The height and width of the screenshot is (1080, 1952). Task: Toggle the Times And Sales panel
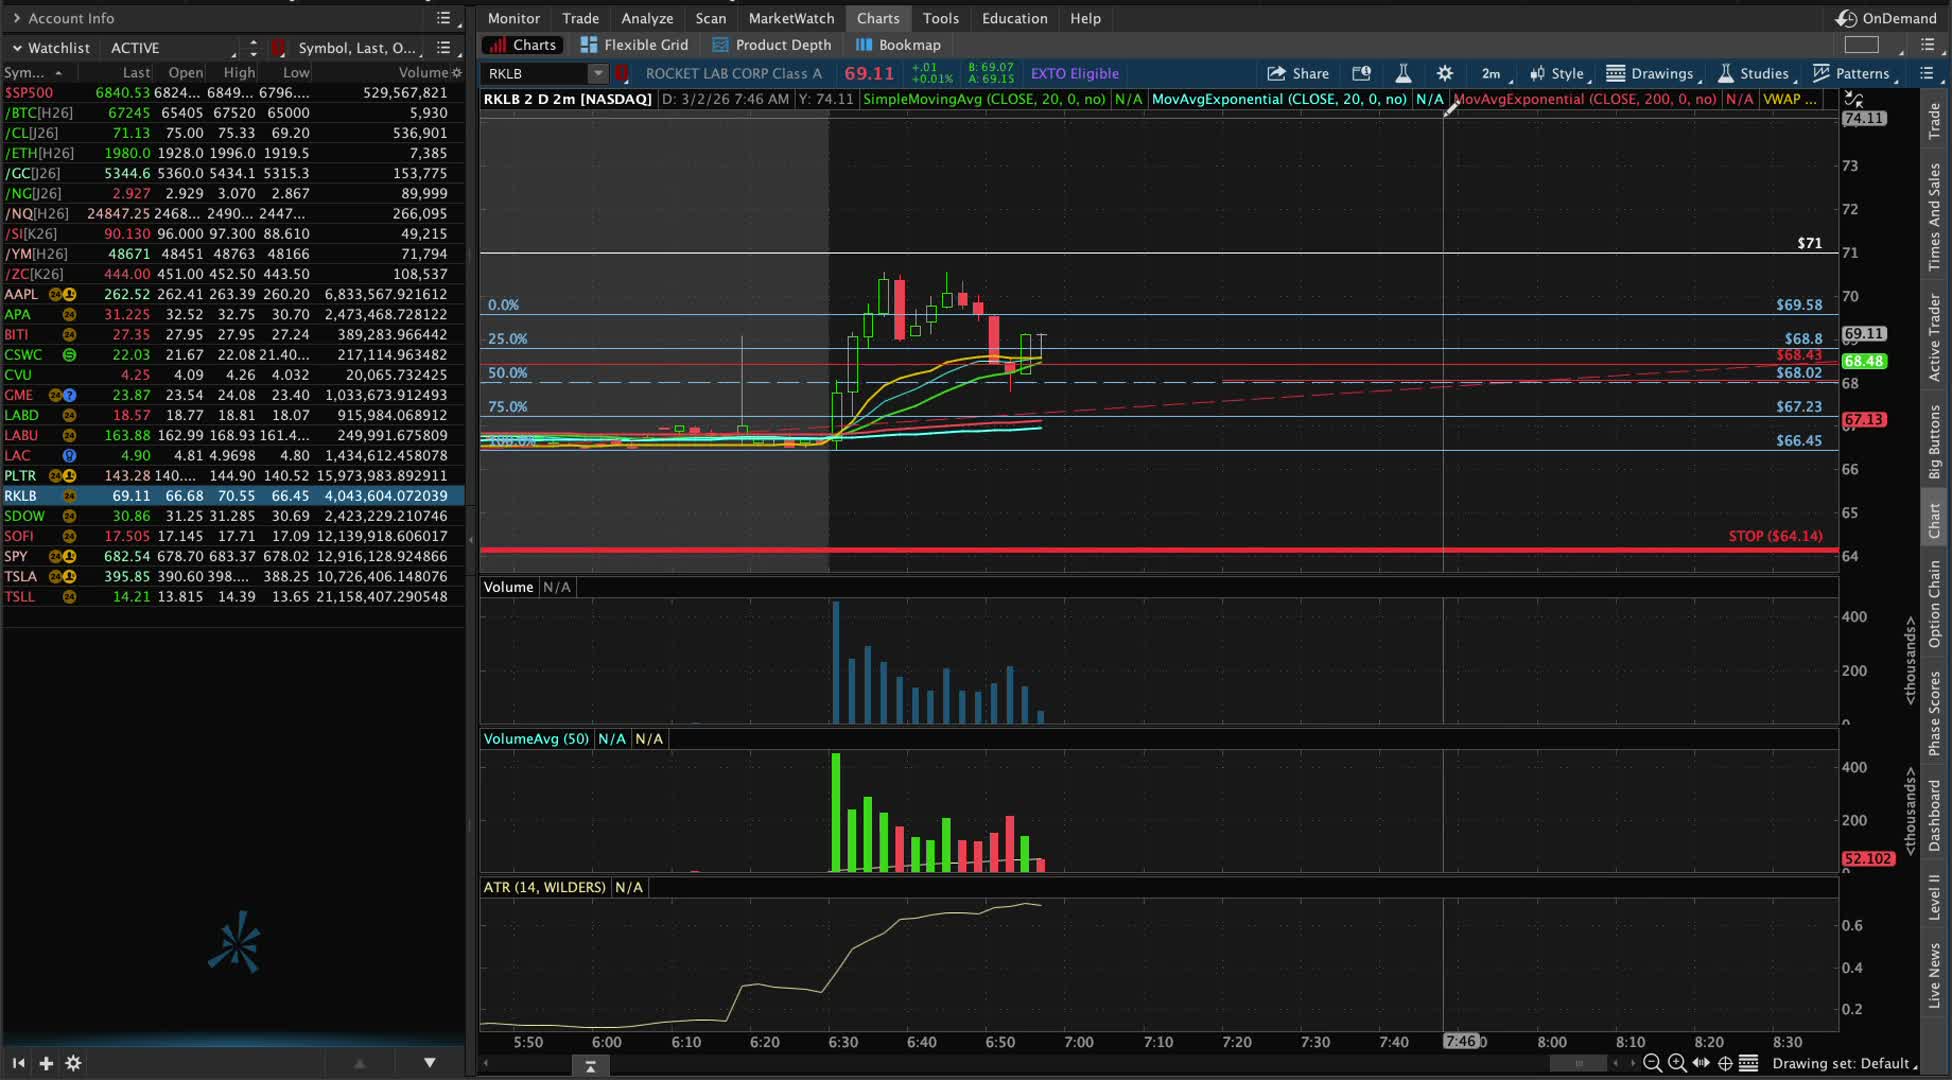(1935, 217)
